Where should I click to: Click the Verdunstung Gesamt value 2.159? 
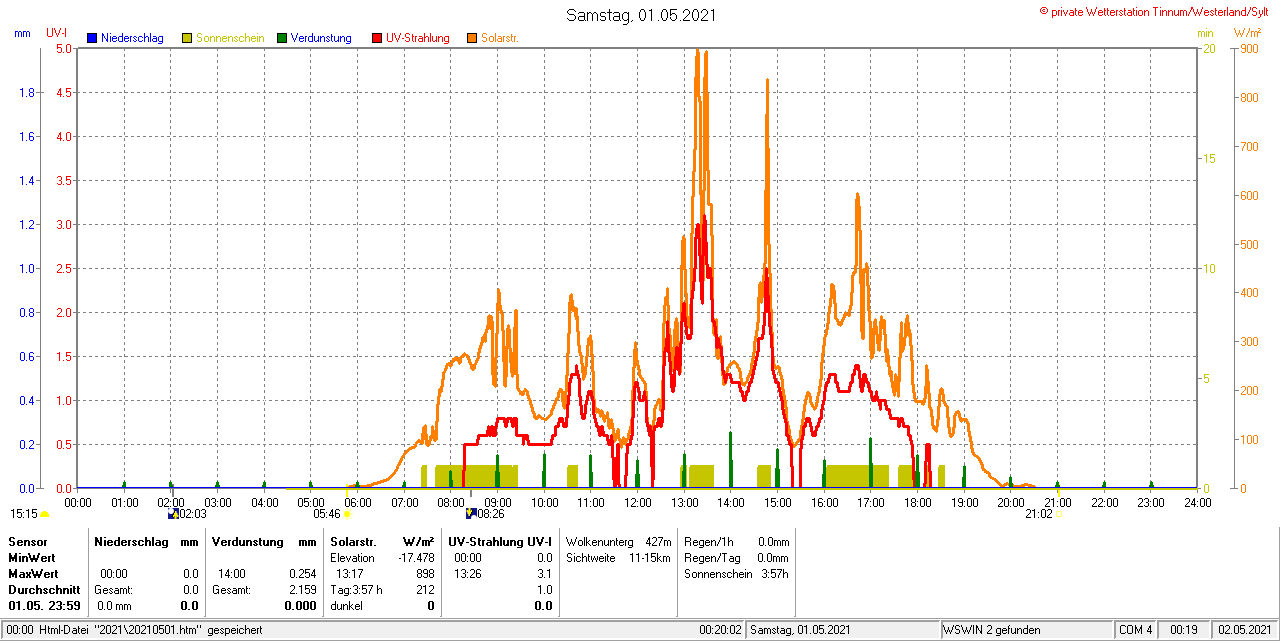coord(302,589)
